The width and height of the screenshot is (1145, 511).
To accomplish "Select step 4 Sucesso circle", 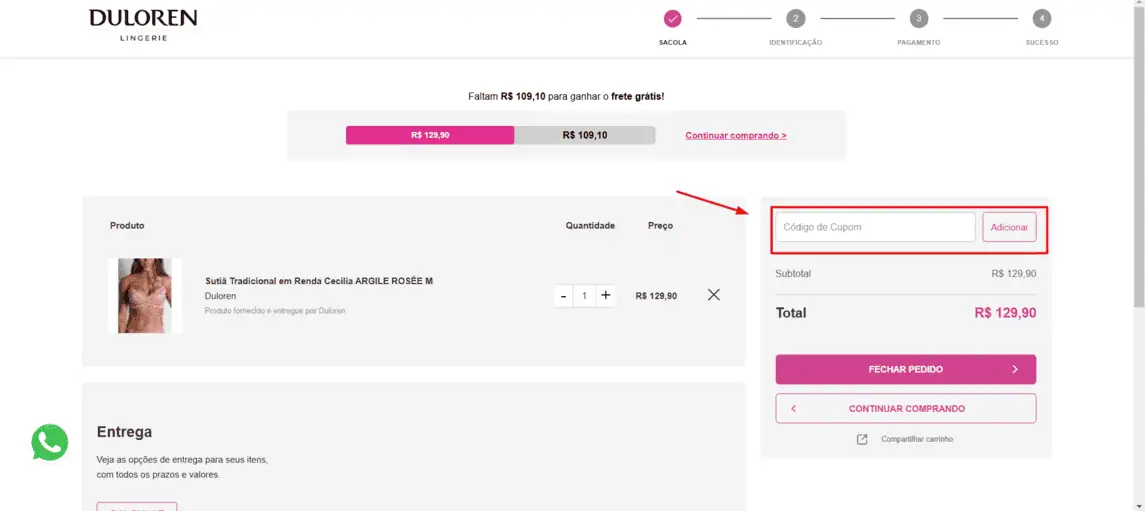I will point(1041,18).
